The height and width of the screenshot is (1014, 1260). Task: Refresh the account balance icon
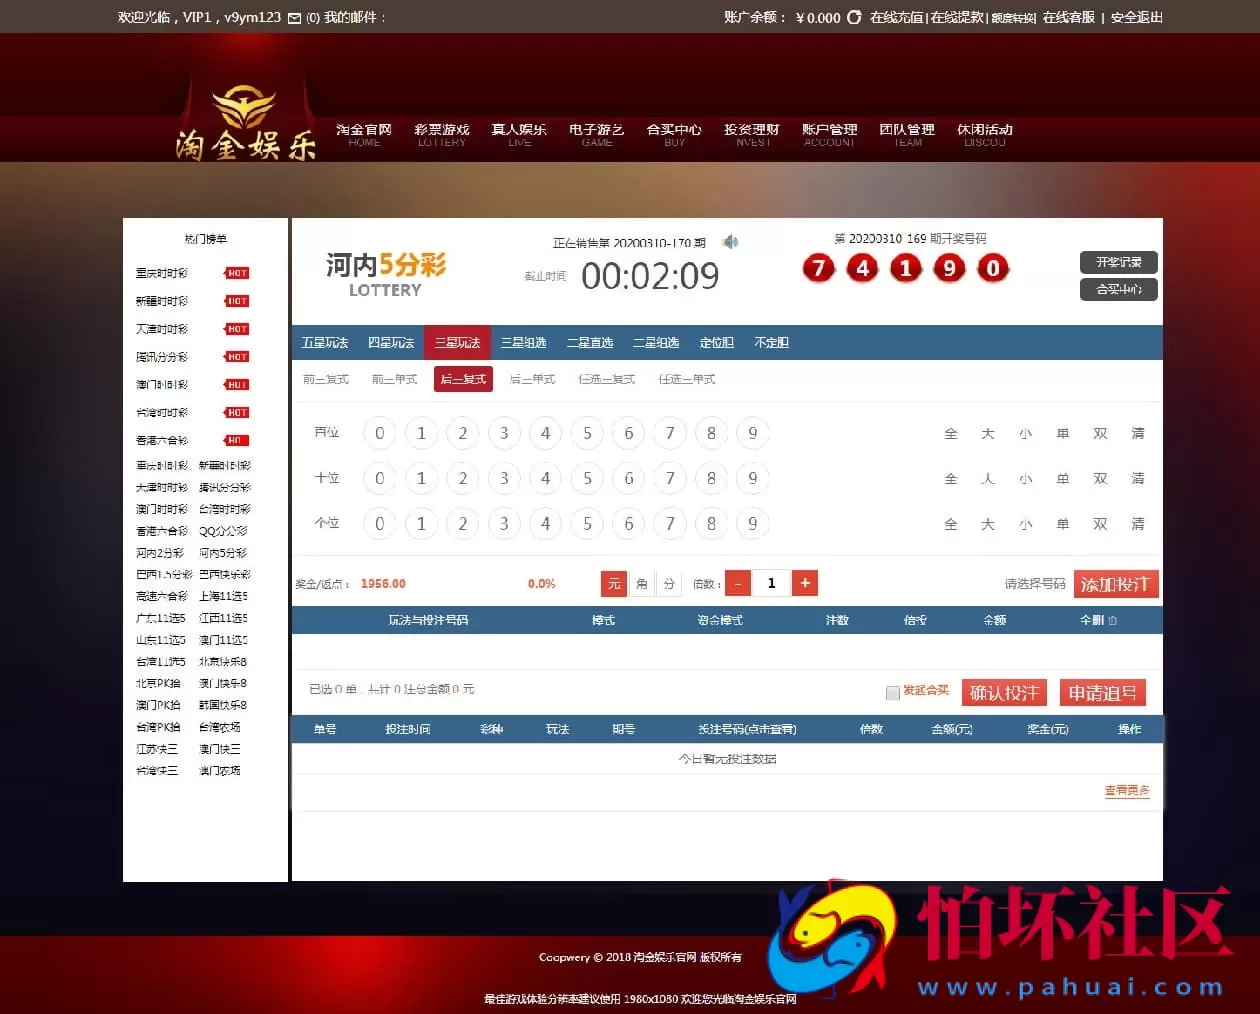coord(854,18)
